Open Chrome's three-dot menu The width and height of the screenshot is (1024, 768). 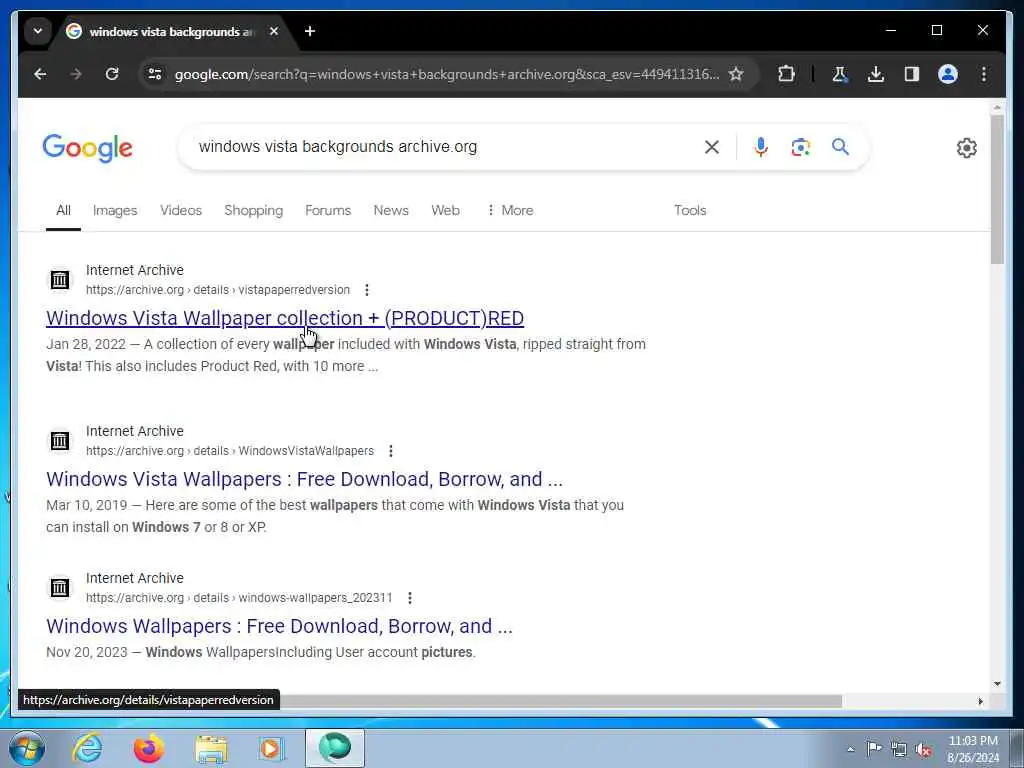pos(984,74)
